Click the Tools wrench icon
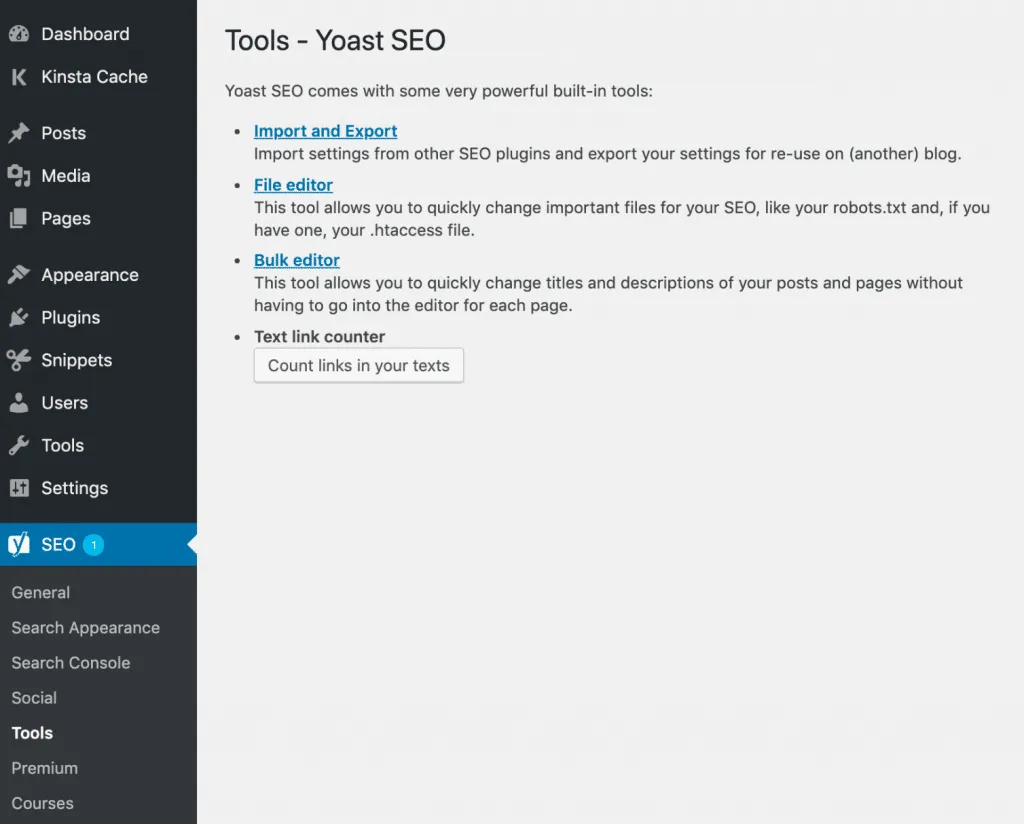The height and width of the screenshot is (824, 1024). (x=21, y=445)
